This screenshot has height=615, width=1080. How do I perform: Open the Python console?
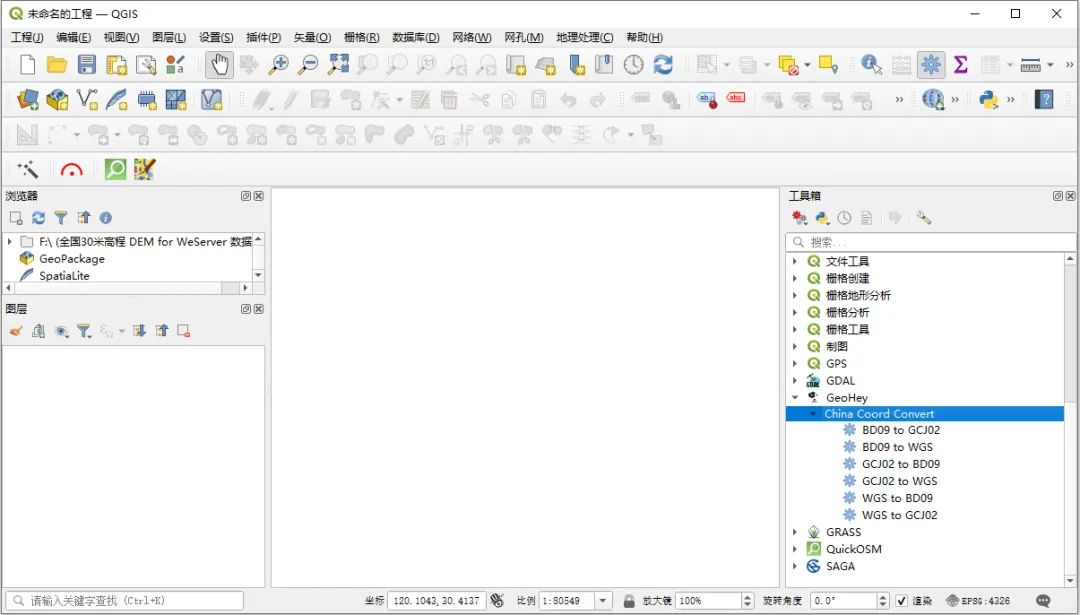988,99
